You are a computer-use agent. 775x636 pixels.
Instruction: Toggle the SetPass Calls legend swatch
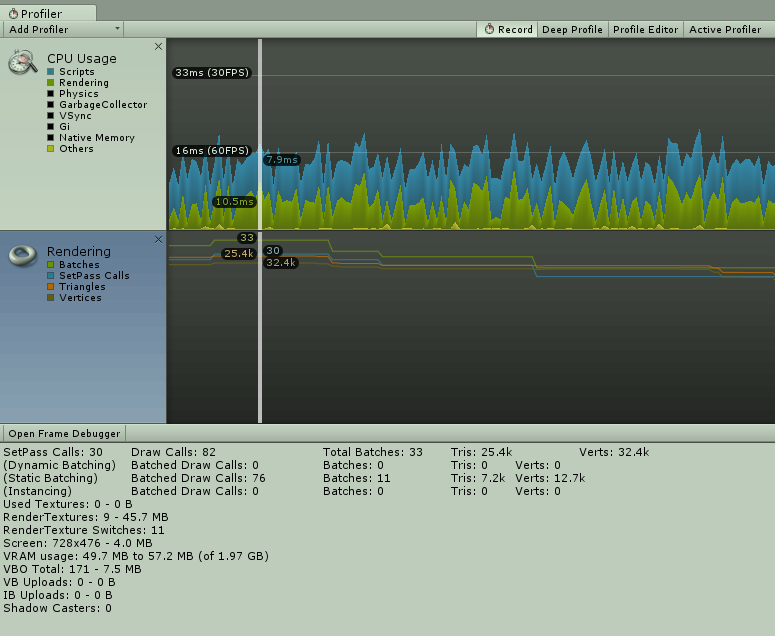pos(50,275)
